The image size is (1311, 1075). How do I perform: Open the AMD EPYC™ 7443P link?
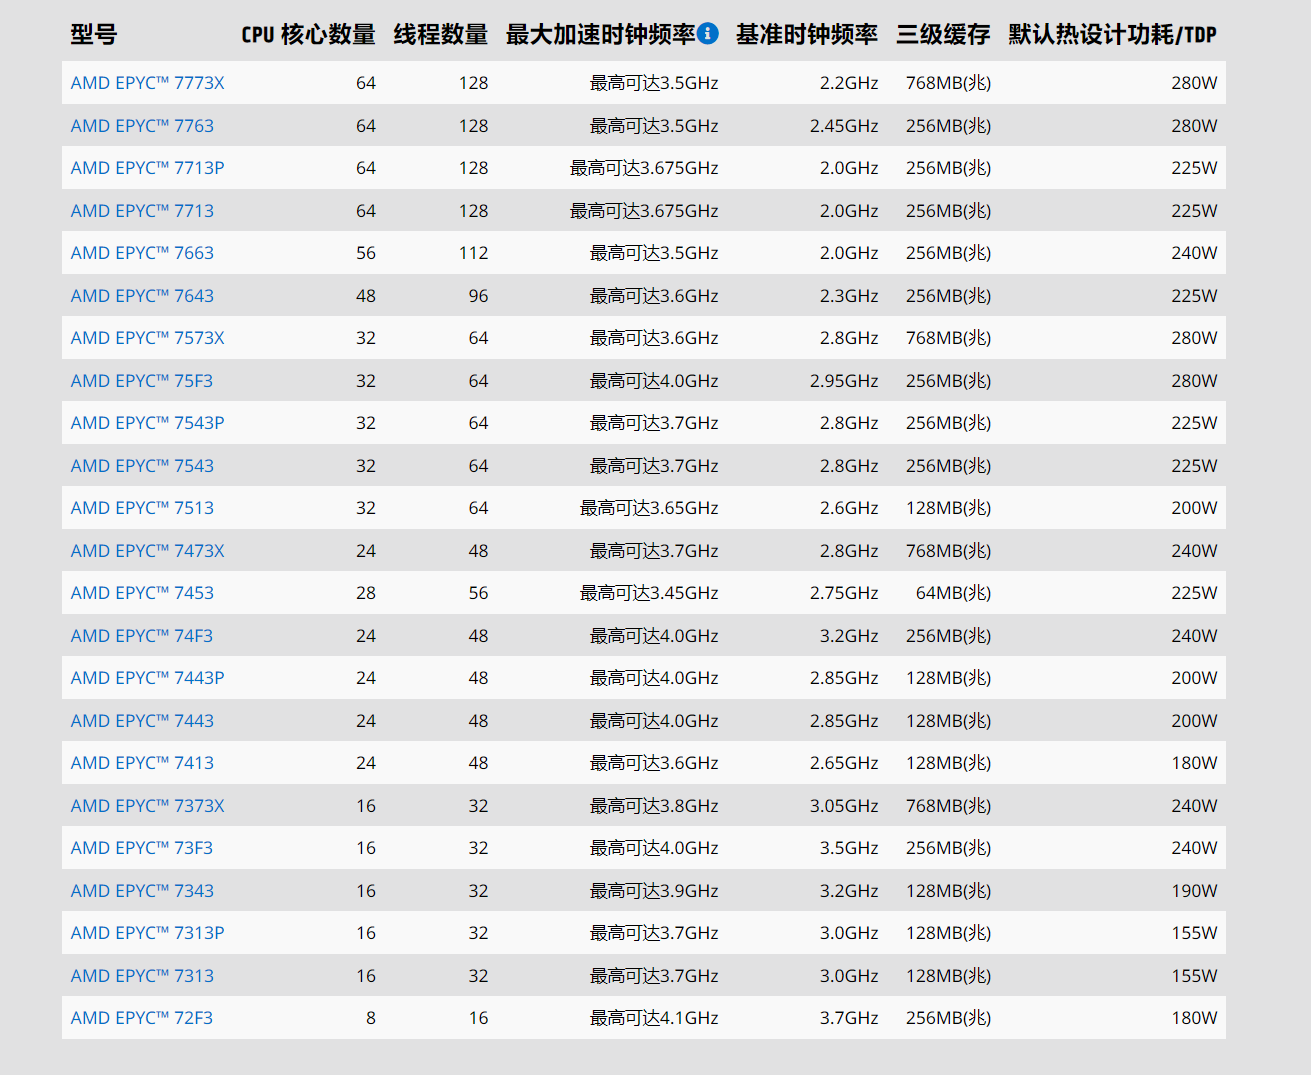coord(148,678)
